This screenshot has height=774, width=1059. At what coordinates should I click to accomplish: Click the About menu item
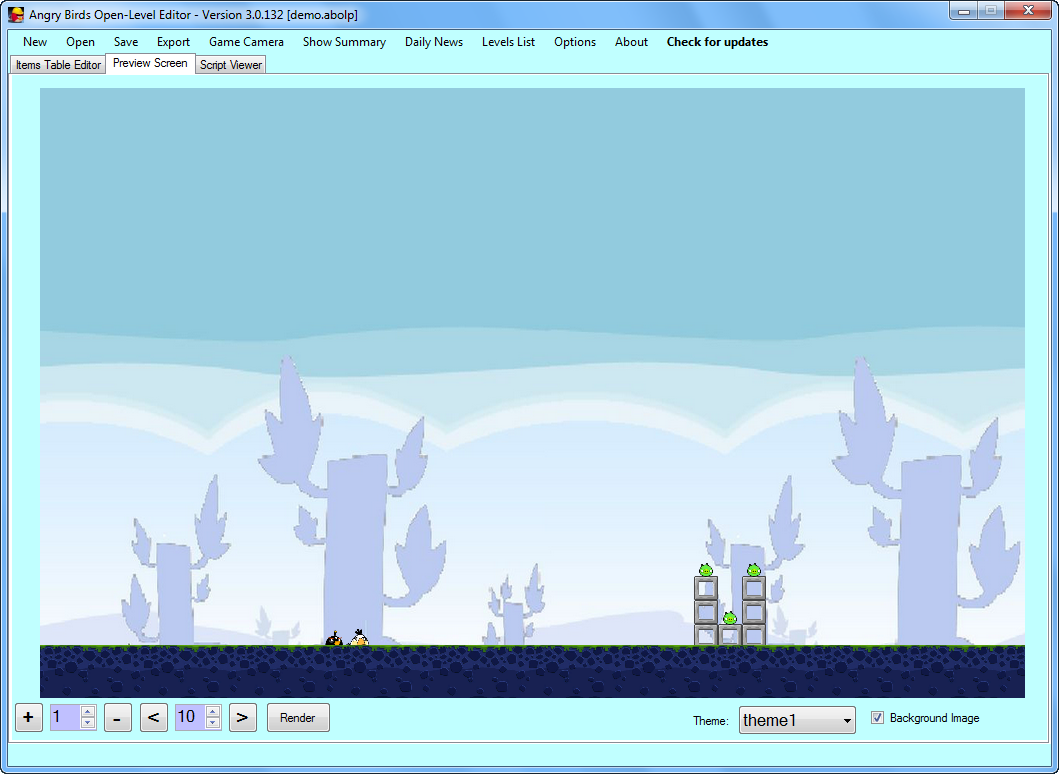click(631, 42)
